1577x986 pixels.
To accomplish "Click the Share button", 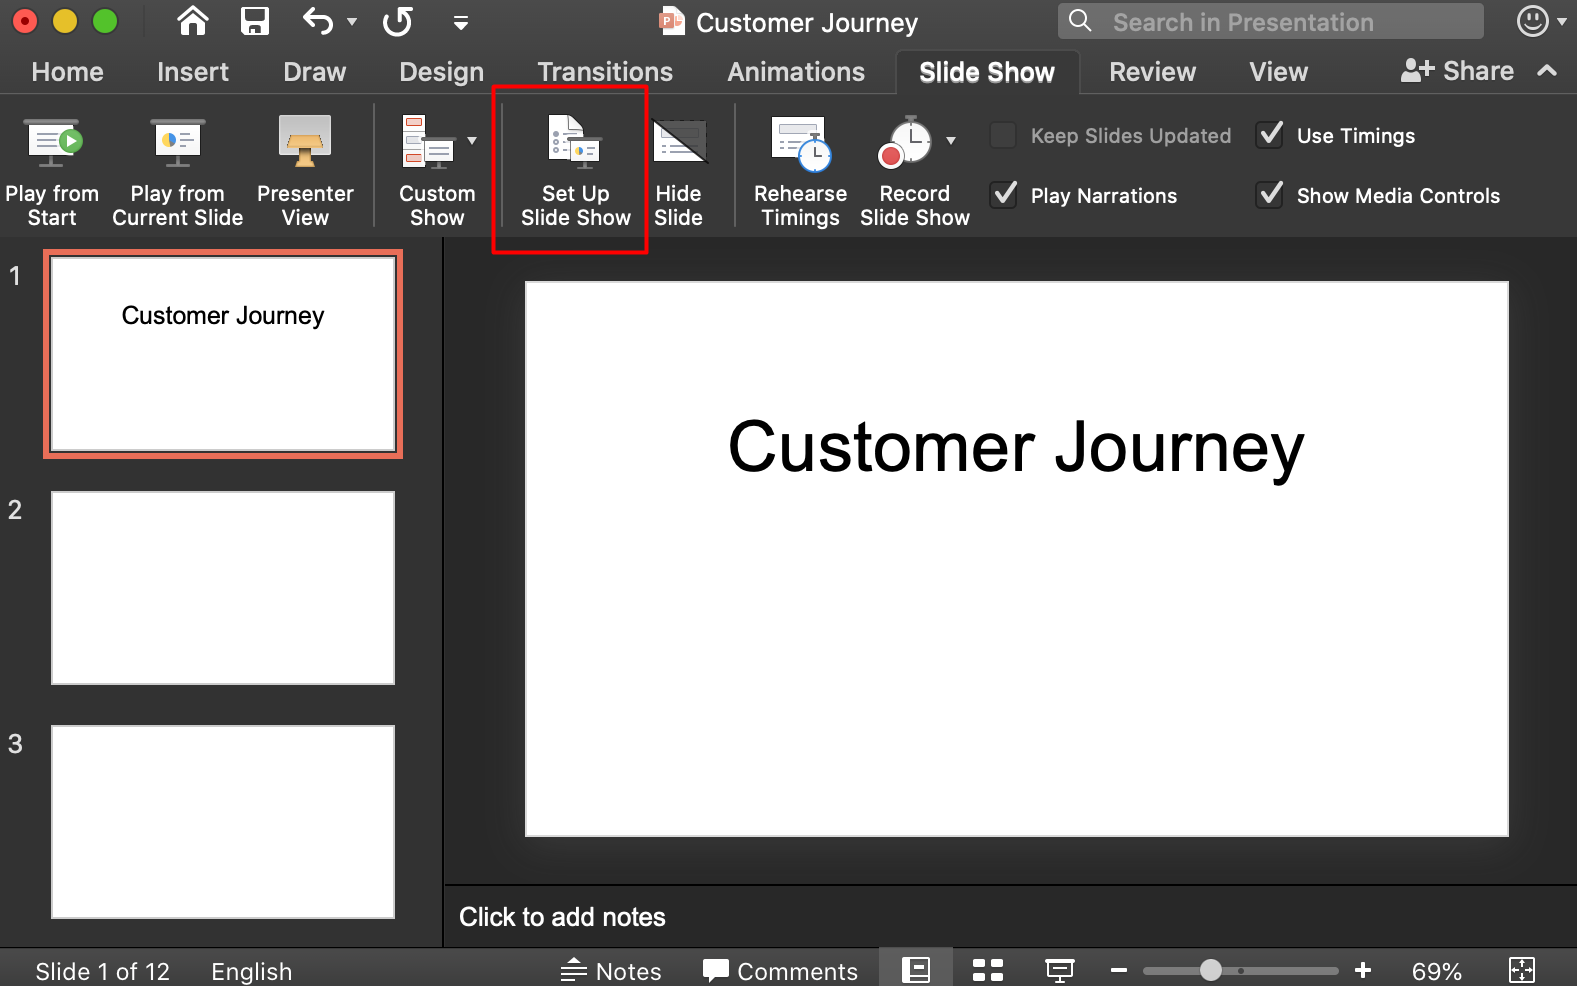I will coord(1457,71).
